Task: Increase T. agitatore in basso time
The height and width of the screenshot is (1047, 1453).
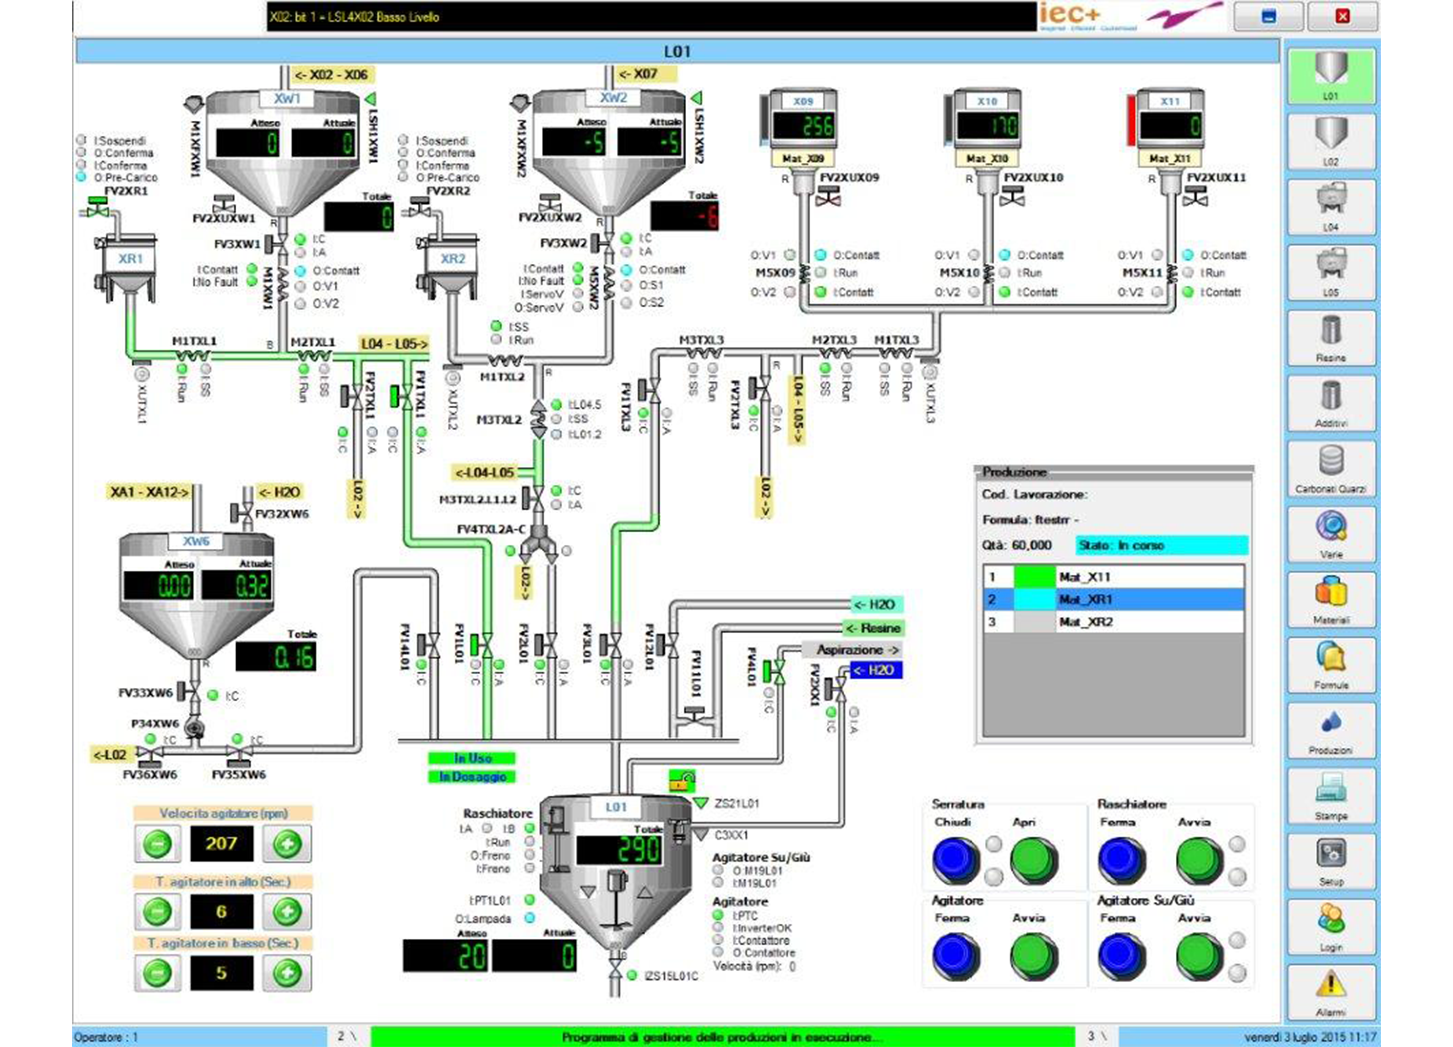Action: [287, 973]
